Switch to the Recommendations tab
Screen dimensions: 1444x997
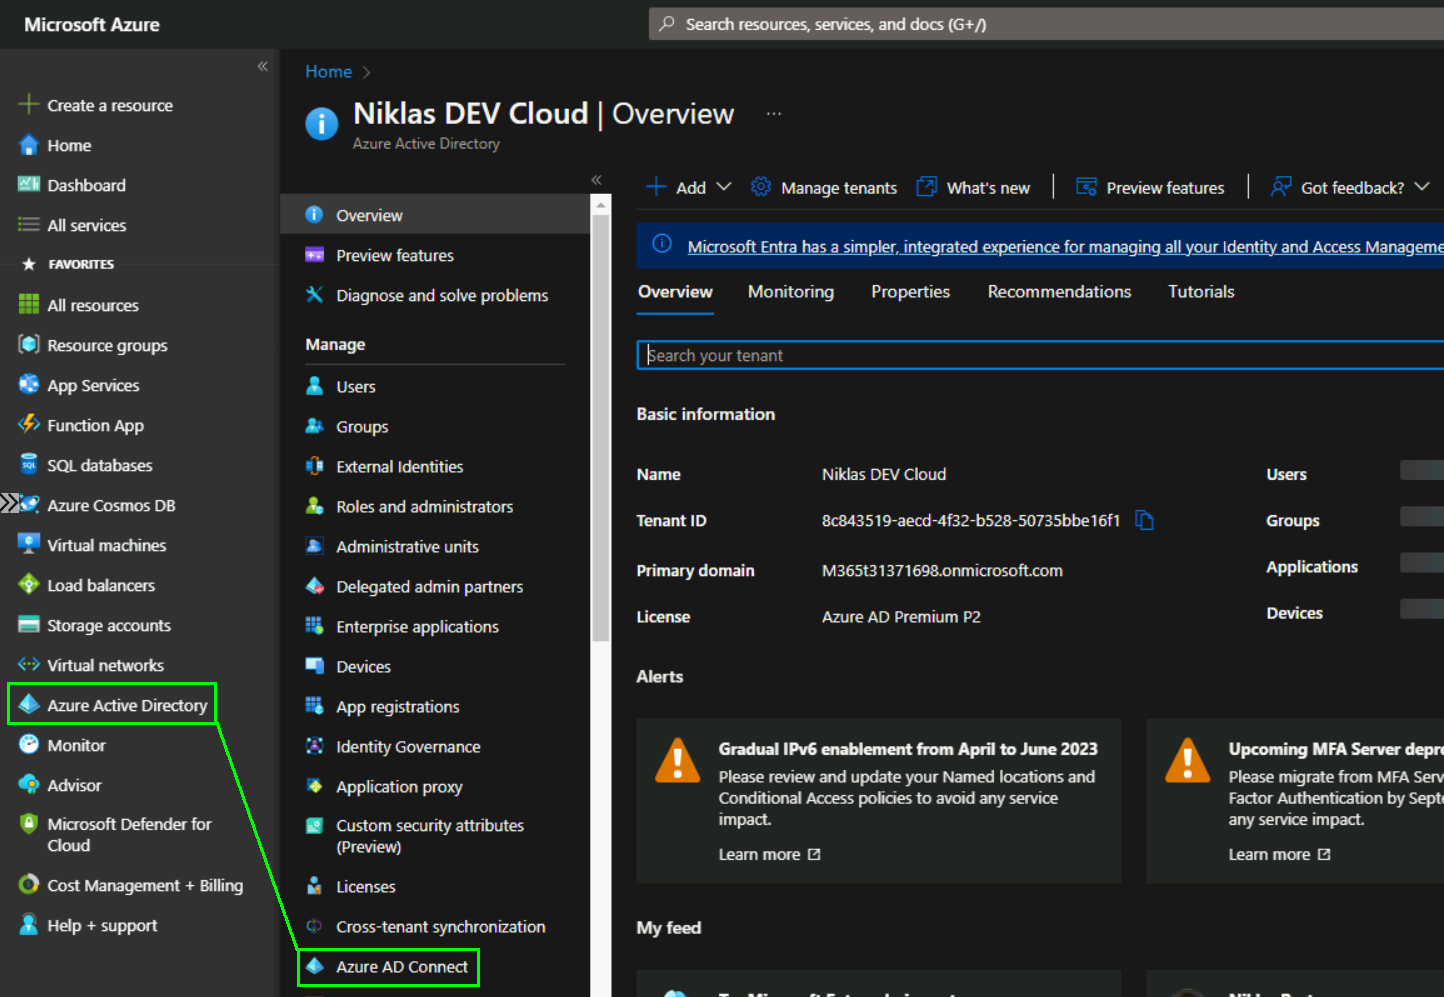(x=1059, y=292)
